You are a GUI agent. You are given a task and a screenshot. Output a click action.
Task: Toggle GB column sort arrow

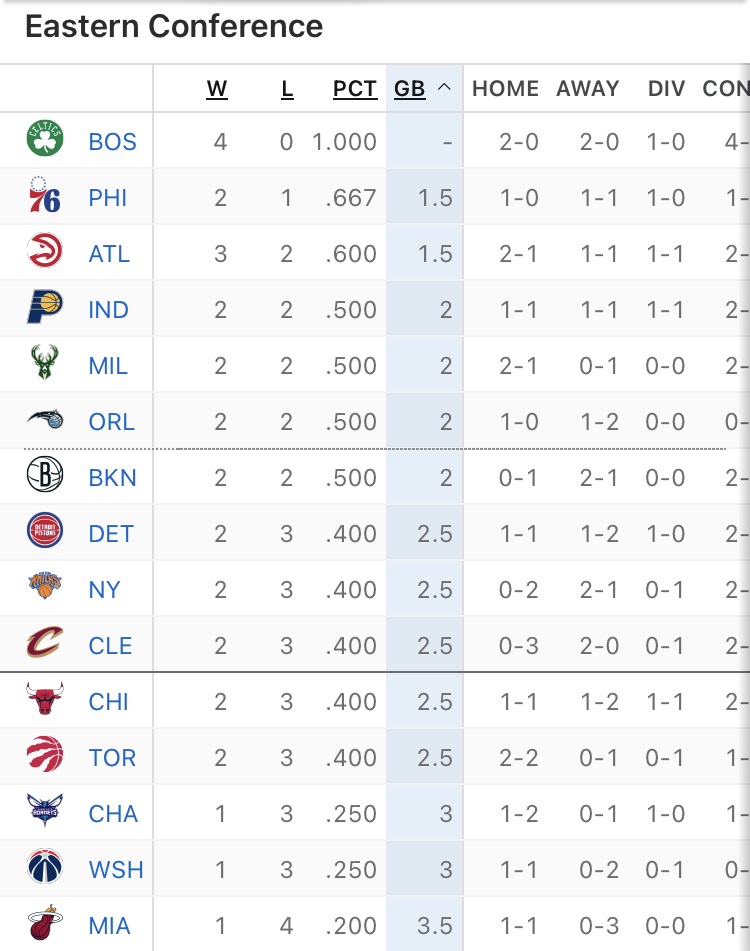(445, 89)
